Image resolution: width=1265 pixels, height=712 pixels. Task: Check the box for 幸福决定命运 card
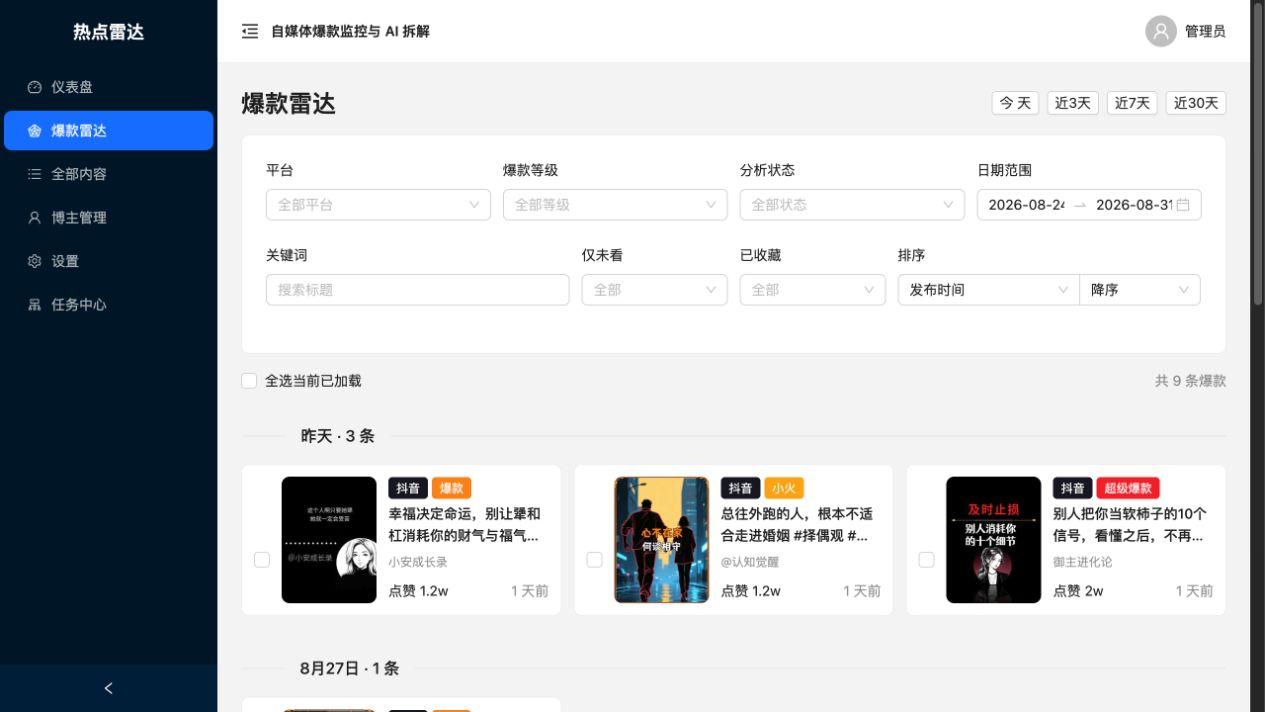(262, 560)
